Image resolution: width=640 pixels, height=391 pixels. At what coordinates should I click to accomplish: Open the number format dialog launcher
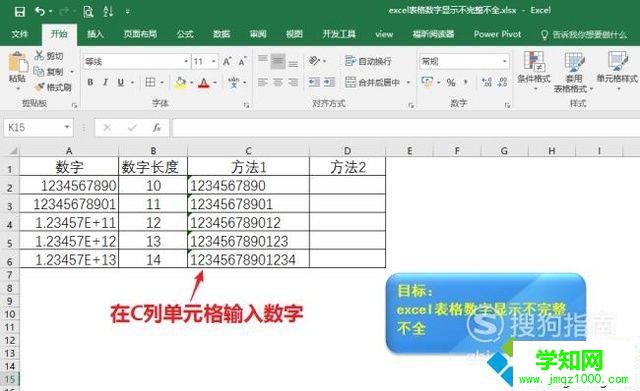pyautogui.click(x=507, y=105)
